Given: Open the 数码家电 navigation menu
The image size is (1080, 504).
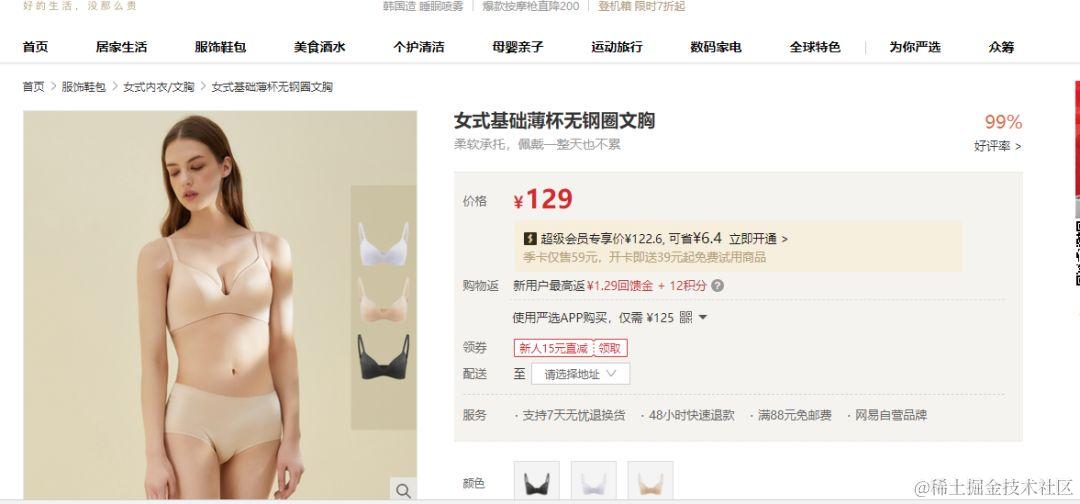Looking at the screenshot, I should 716,47.
